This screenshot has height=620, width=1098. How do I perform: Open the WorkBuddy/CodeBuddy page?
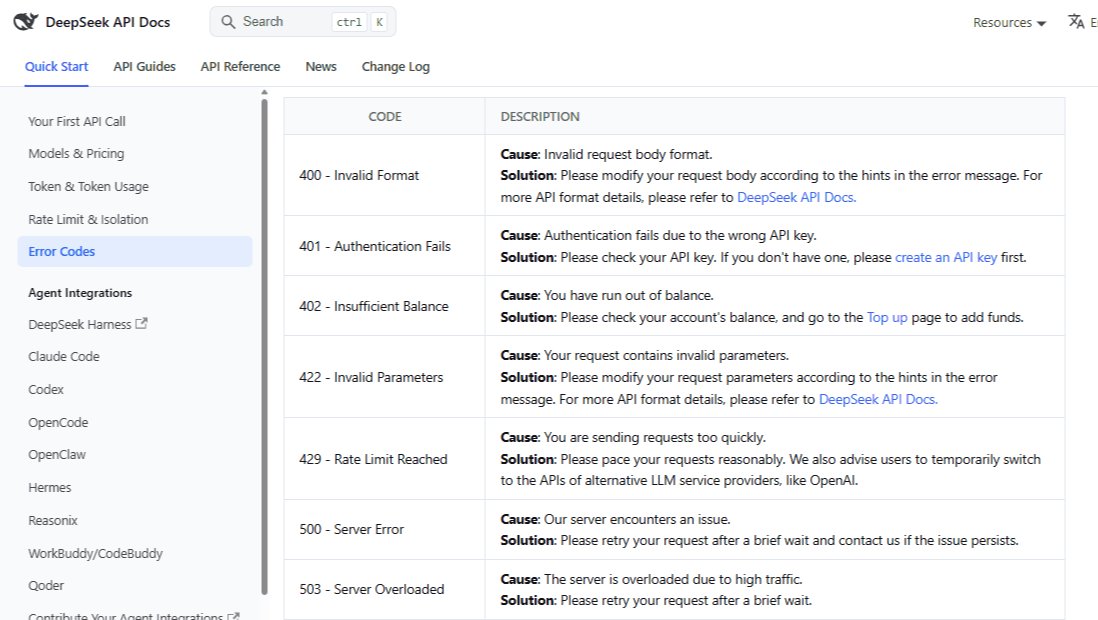pos(95,553)
